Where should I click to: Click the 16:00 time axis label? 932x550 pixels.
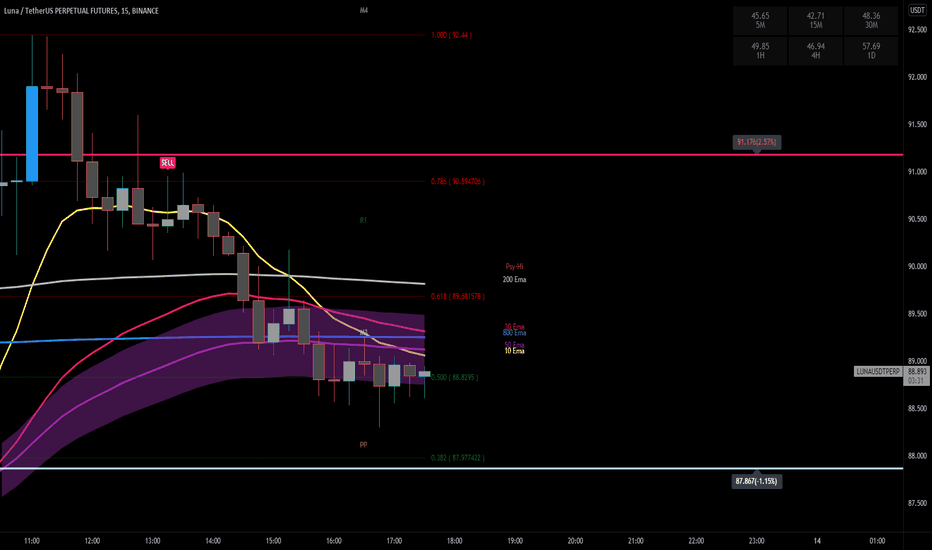pos(334,540)
